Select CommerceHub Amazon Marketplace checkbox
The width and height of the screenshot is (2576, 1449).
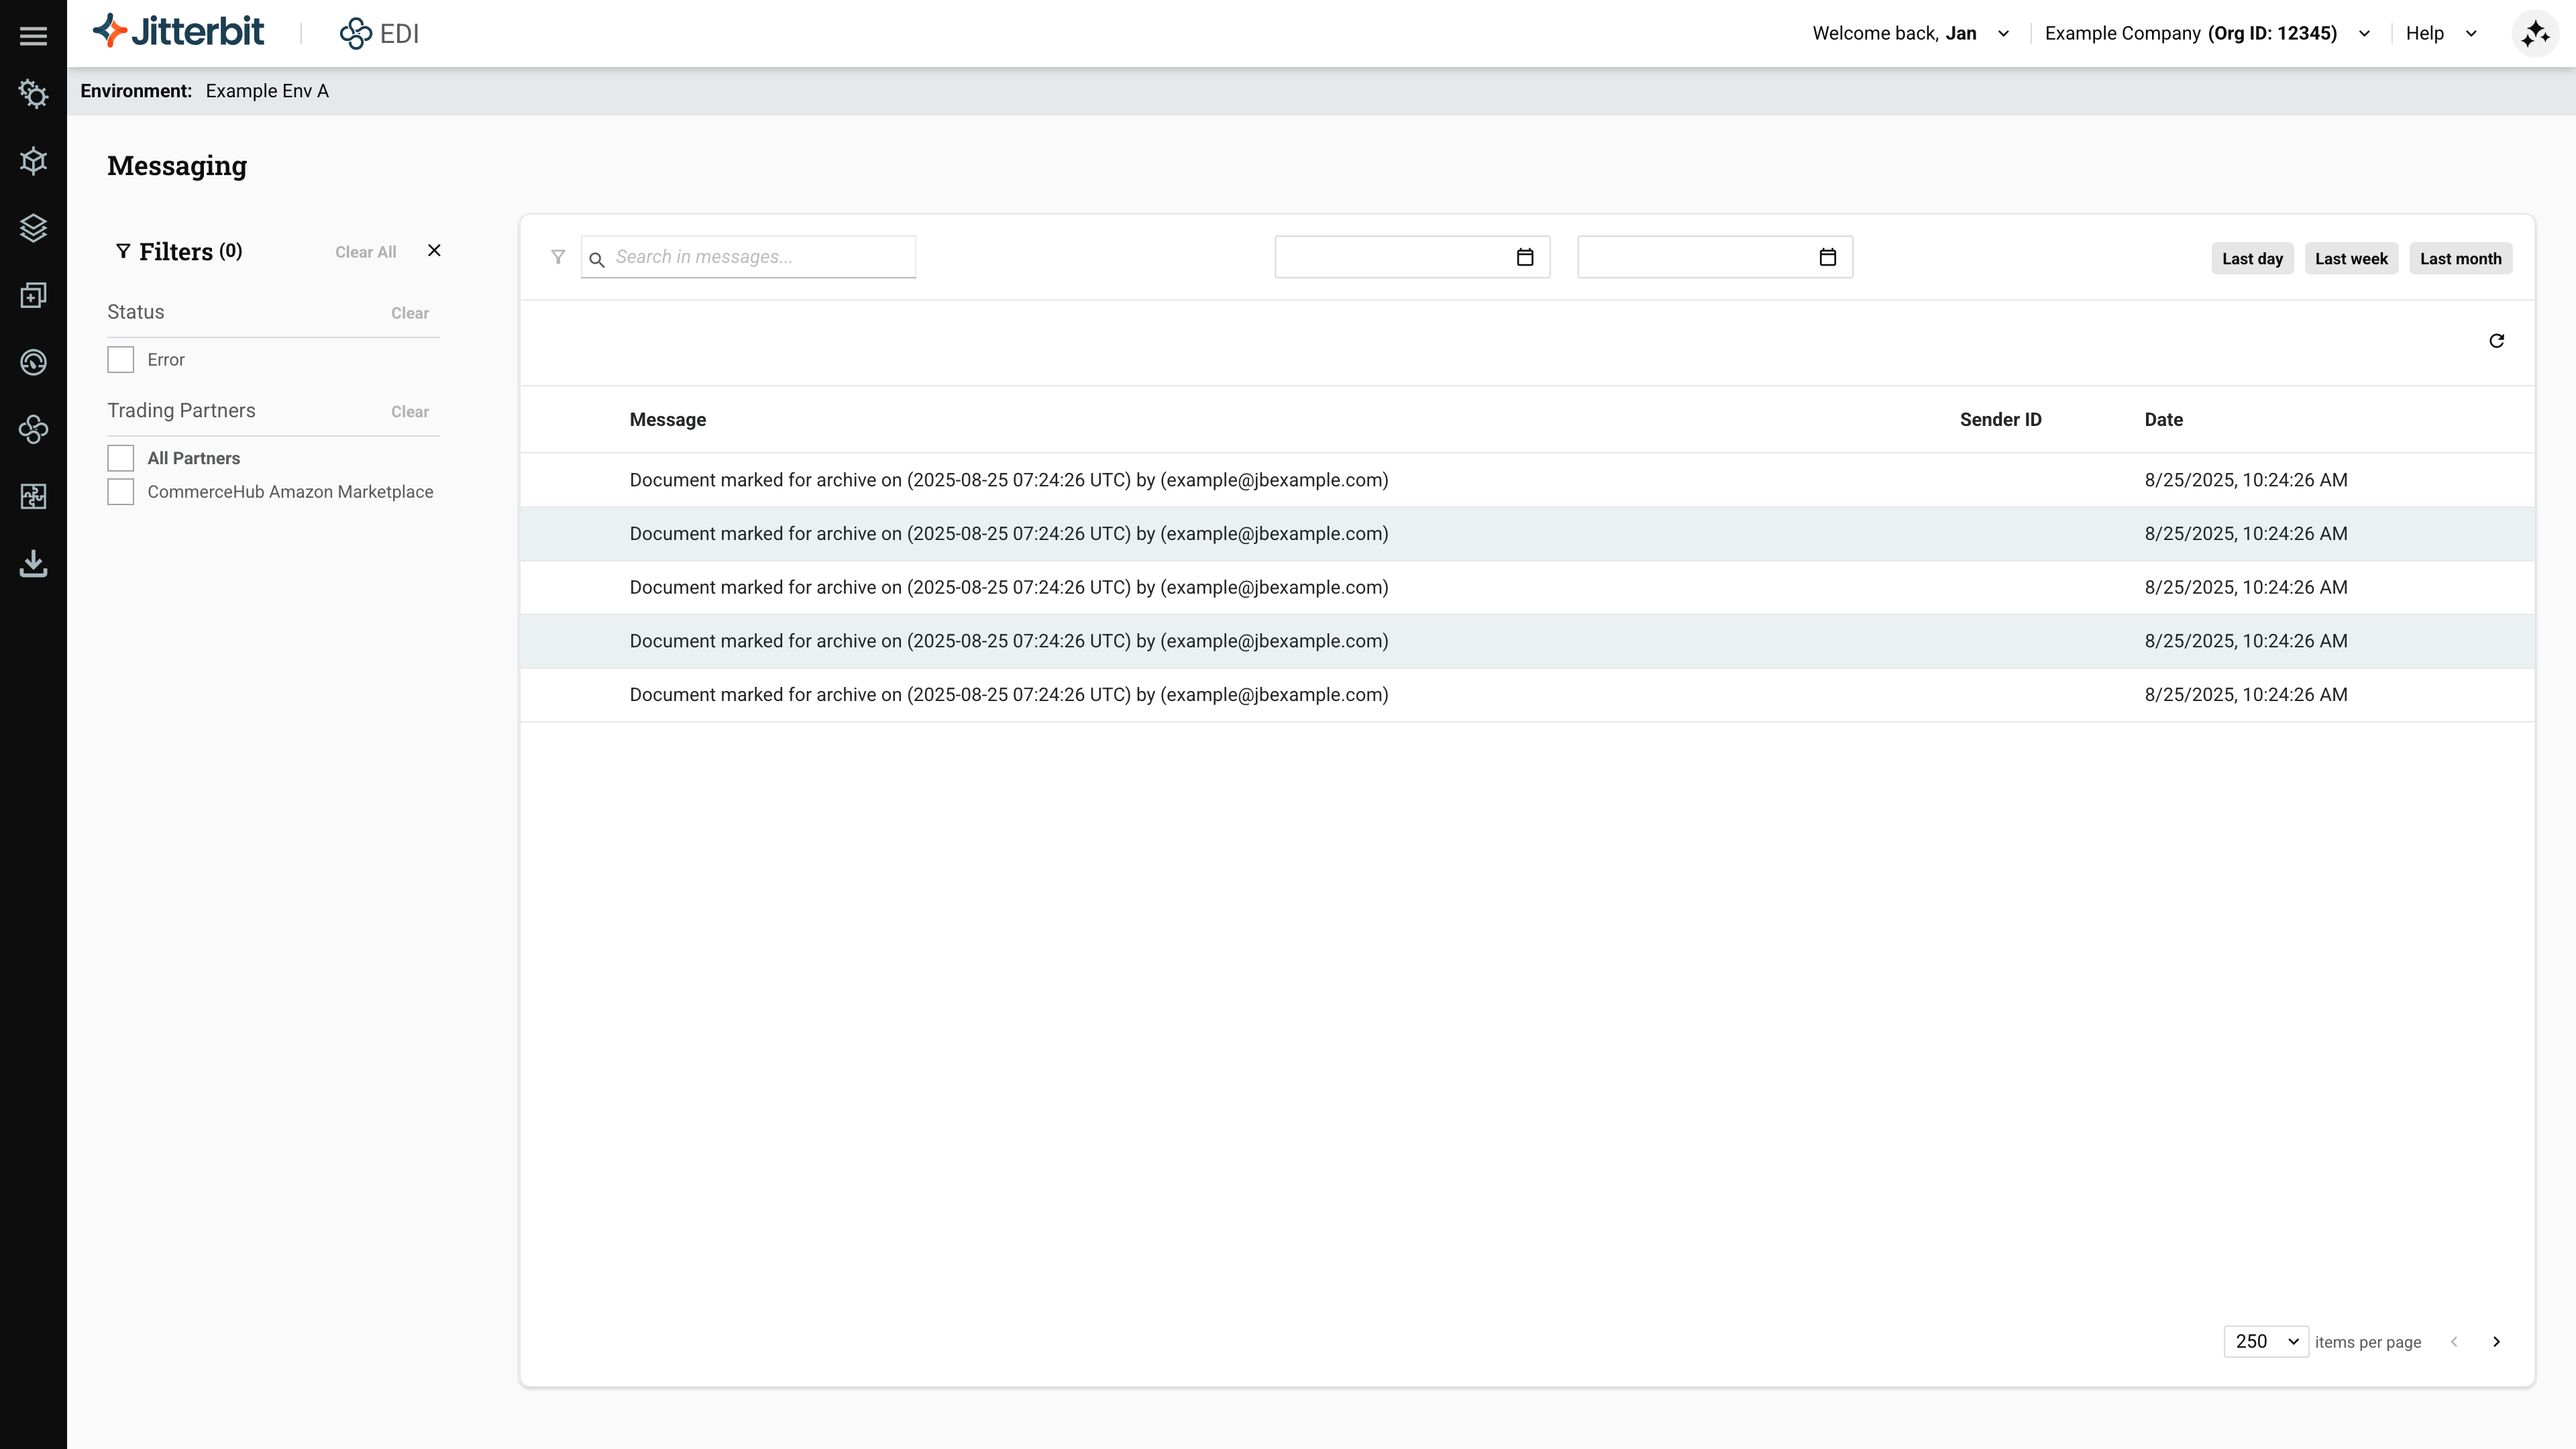121,492
